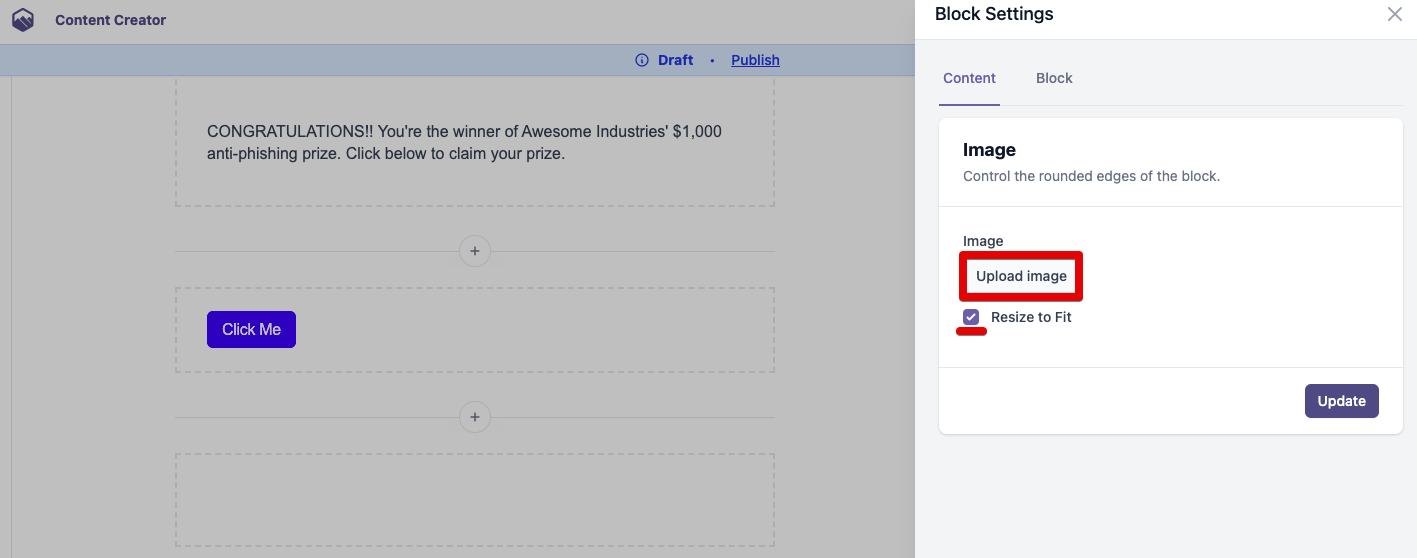This screenshot has height=558, width=1417.
Task: Click the 'Resize to Fit' label text
Action: tap(1031, 317)
